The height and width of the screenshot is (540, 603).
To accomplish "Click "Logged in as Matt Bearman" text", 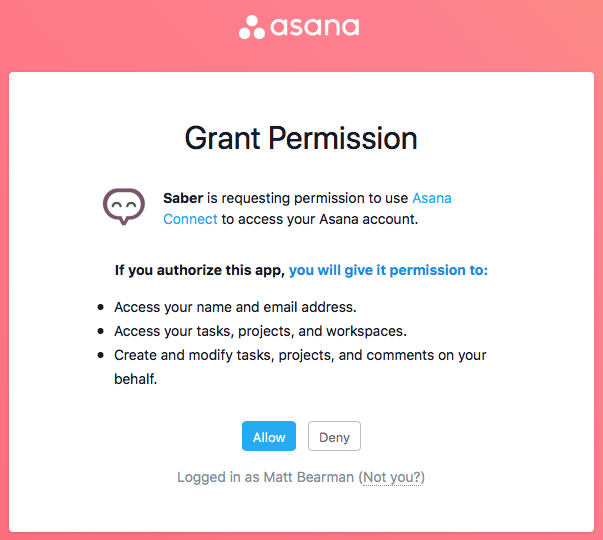I will [x=265, y=478].
